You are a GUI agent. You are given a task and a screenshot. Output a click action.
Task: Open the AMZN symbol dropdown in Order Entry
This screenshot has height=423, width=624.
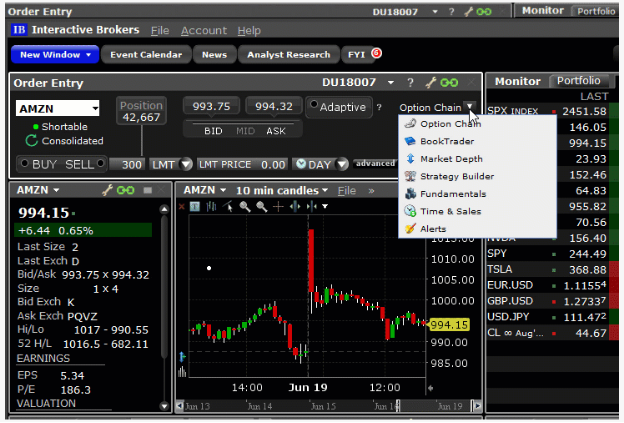[x=95, y=108]
